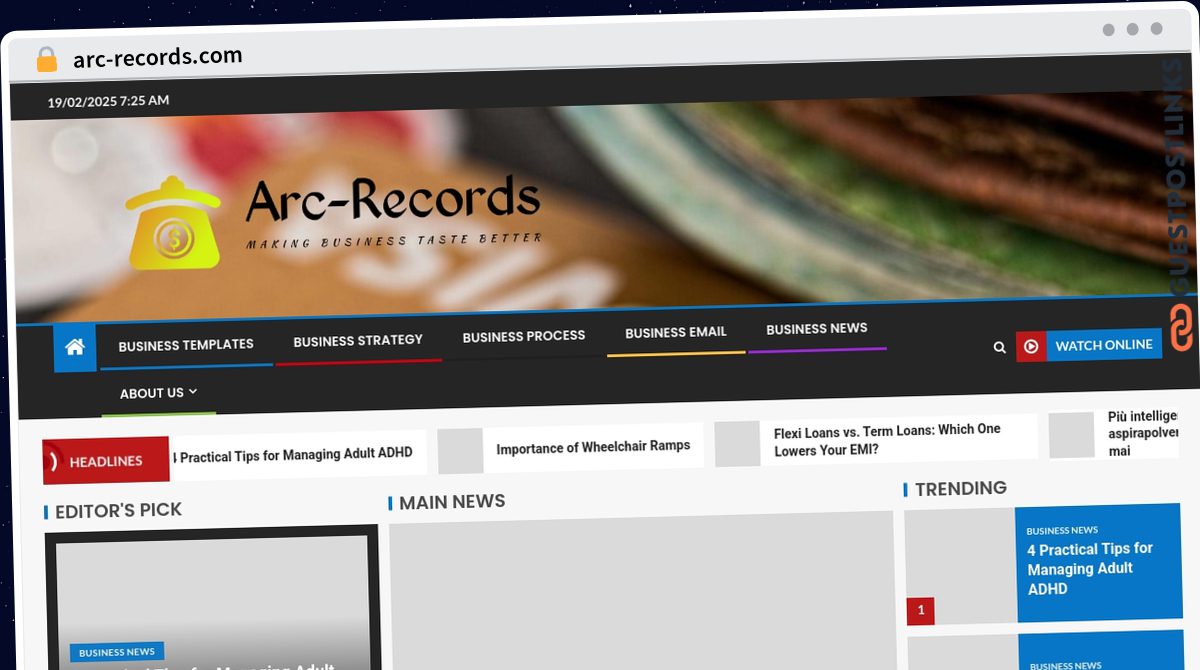Open the search magnifier icon

999,347
